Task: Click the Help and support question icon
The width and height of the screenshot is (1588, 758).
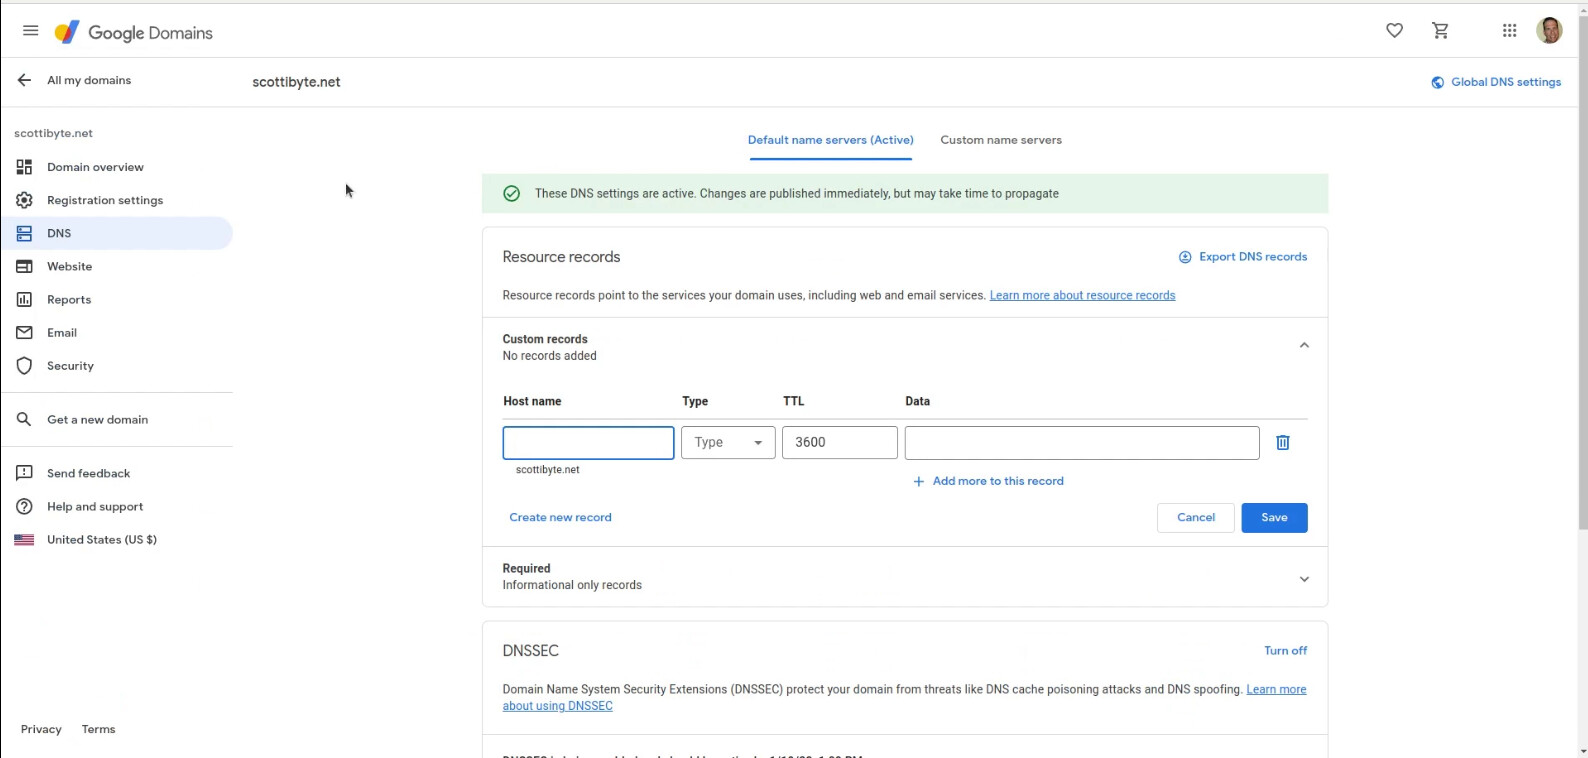Action: (24, 506)
